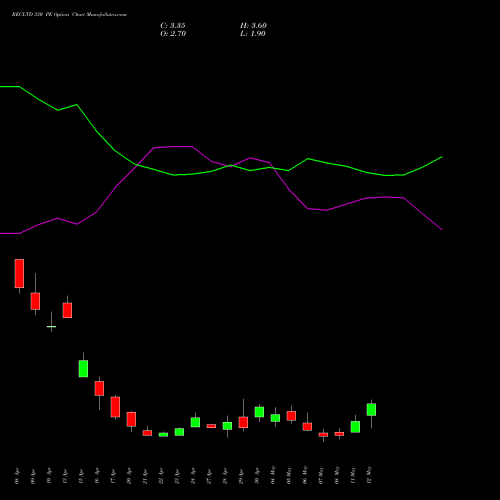This screenshot has height=500, width=500.
Task: Click the last green candle for 12 May
Action: click(371, 409)
